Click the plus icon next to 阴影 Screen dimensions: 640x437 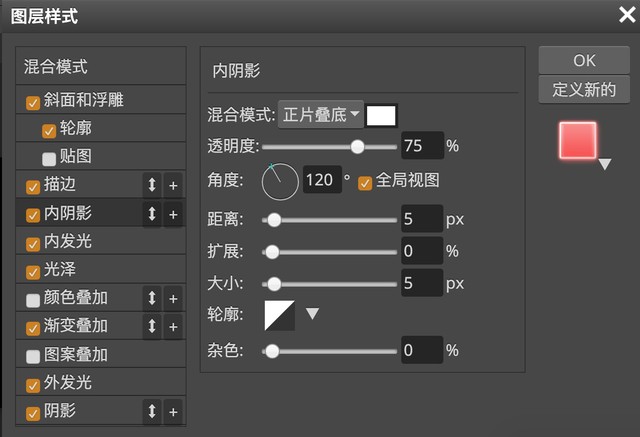[x=173, y=411]
